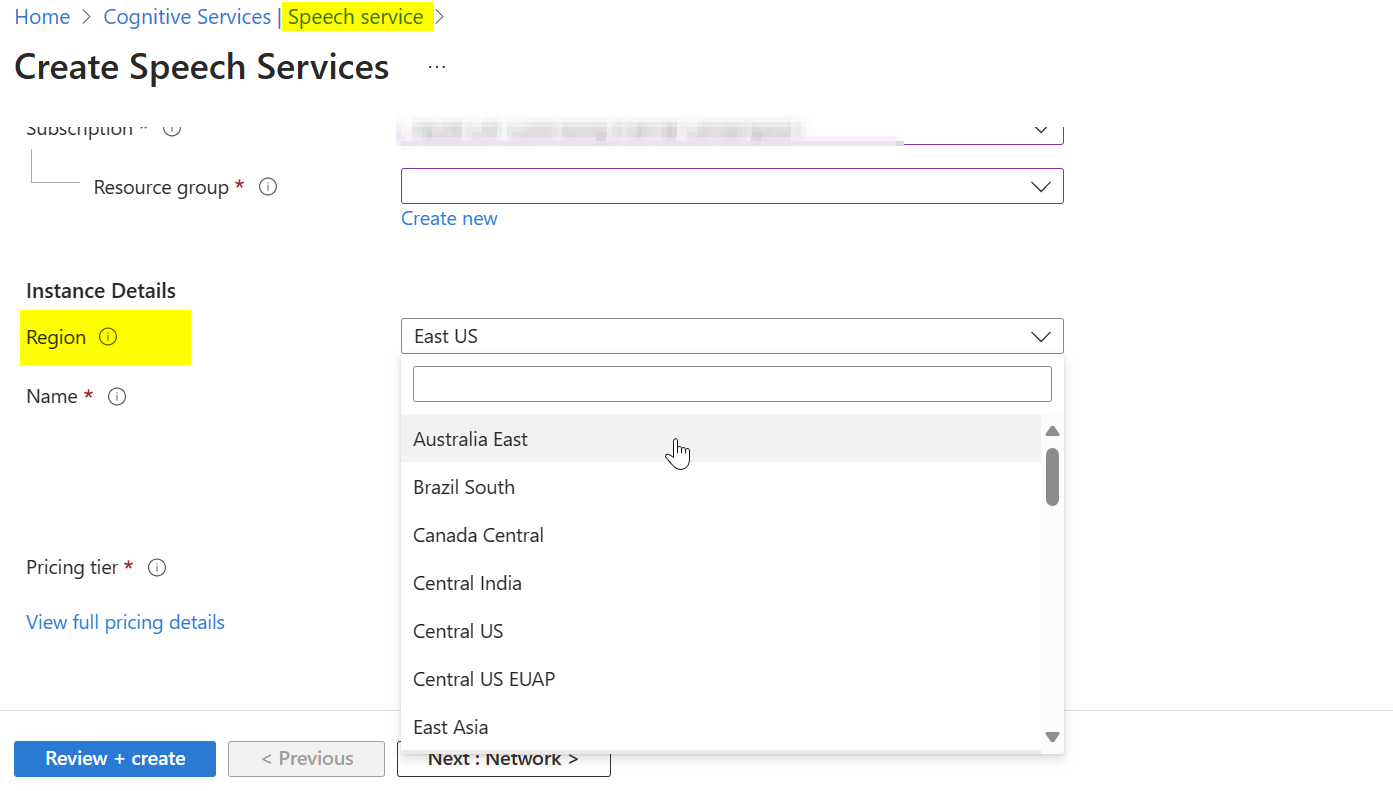The width and height of the screenshot is (1393, 791).
Task: Select Central India region
Action: [x=721, y=583]
